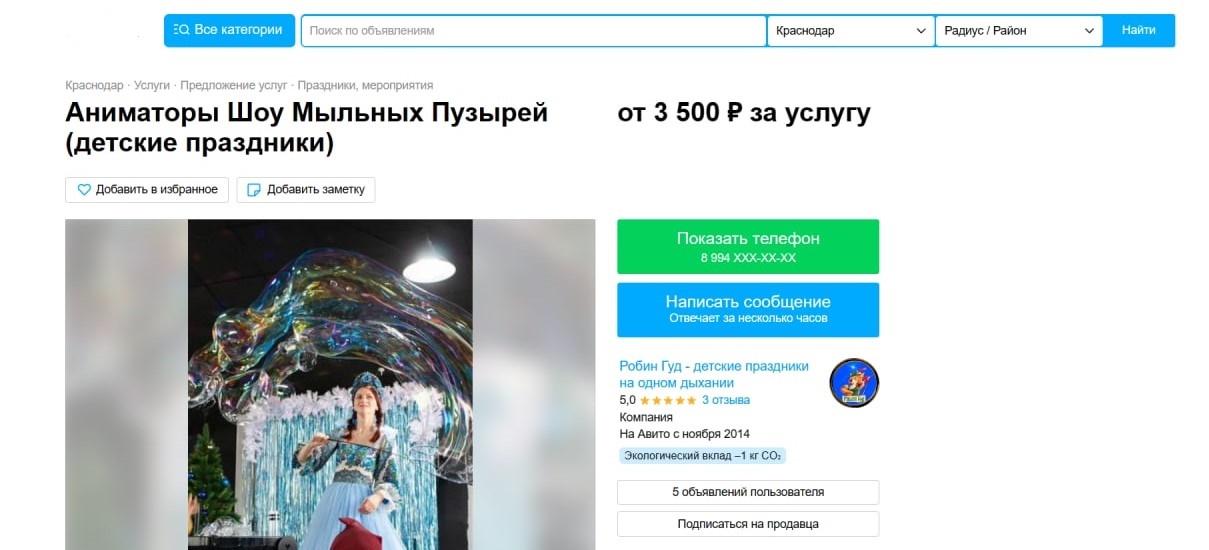The image size is (1209, 550).
Task: Click the star rating icons
Action: (667, 400)
